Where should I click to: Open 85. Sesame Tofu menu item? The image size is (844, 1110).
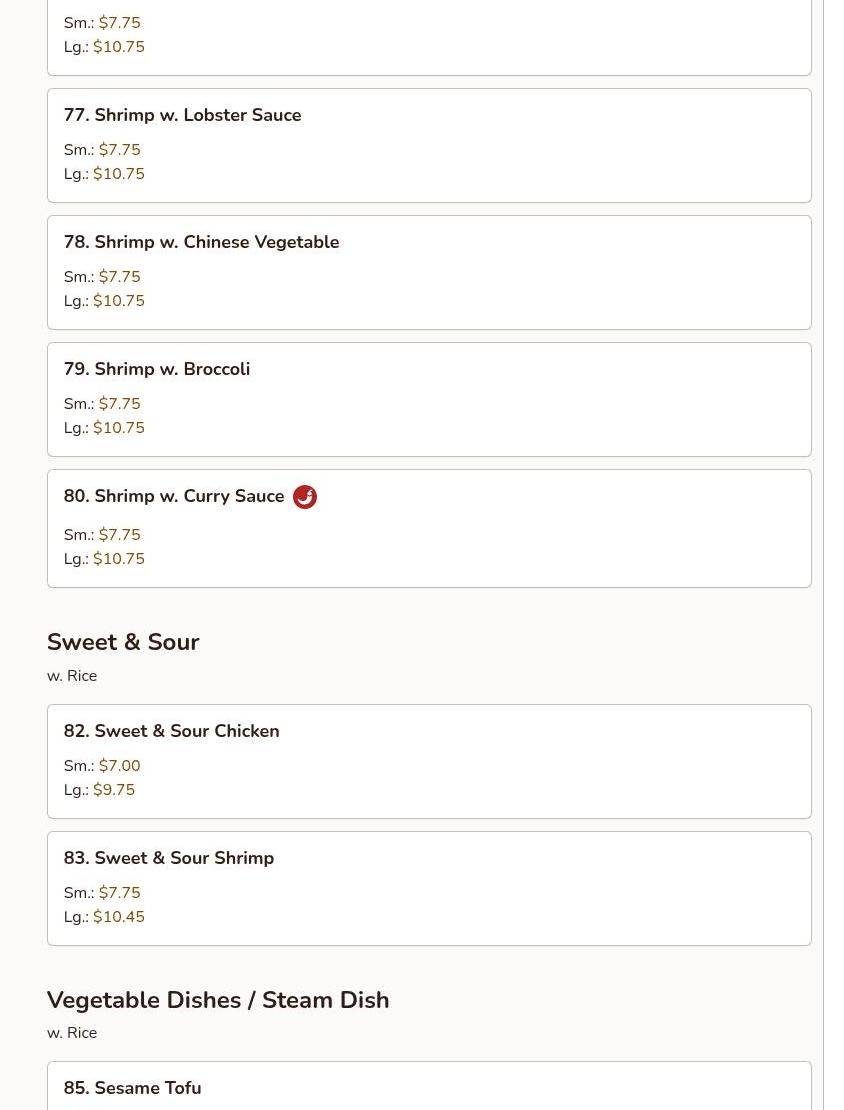click(133, 1088)
